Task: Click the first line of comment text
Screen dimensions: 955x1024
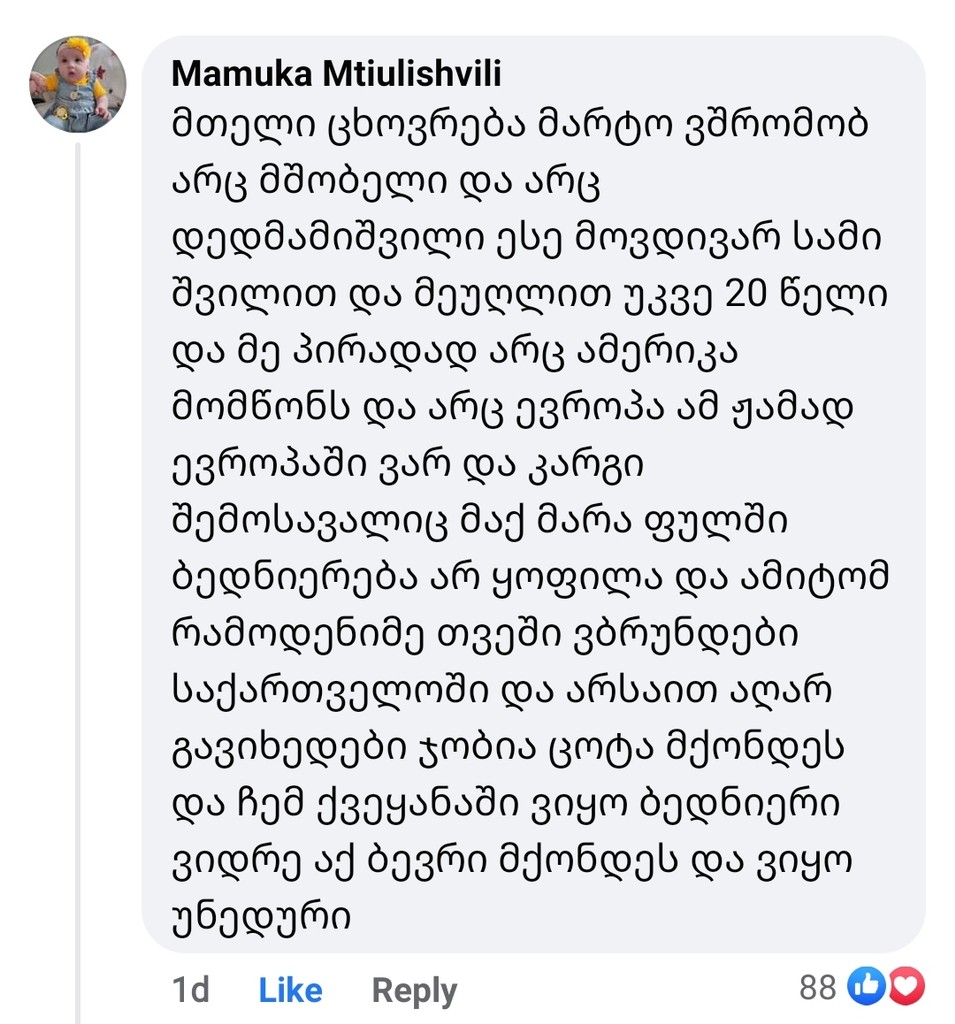Action: point(519,127)
